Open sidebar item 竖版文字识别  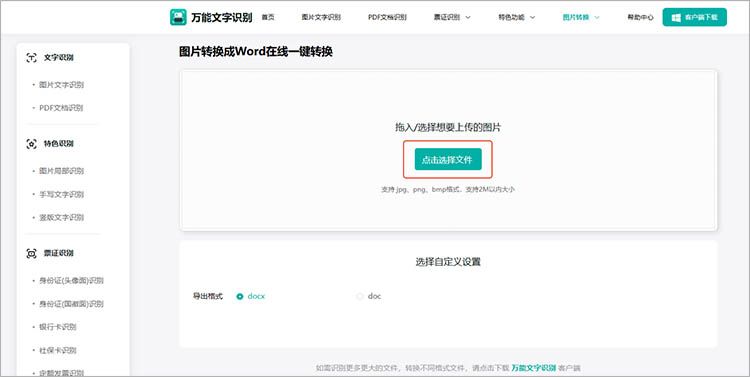point(61,218)
